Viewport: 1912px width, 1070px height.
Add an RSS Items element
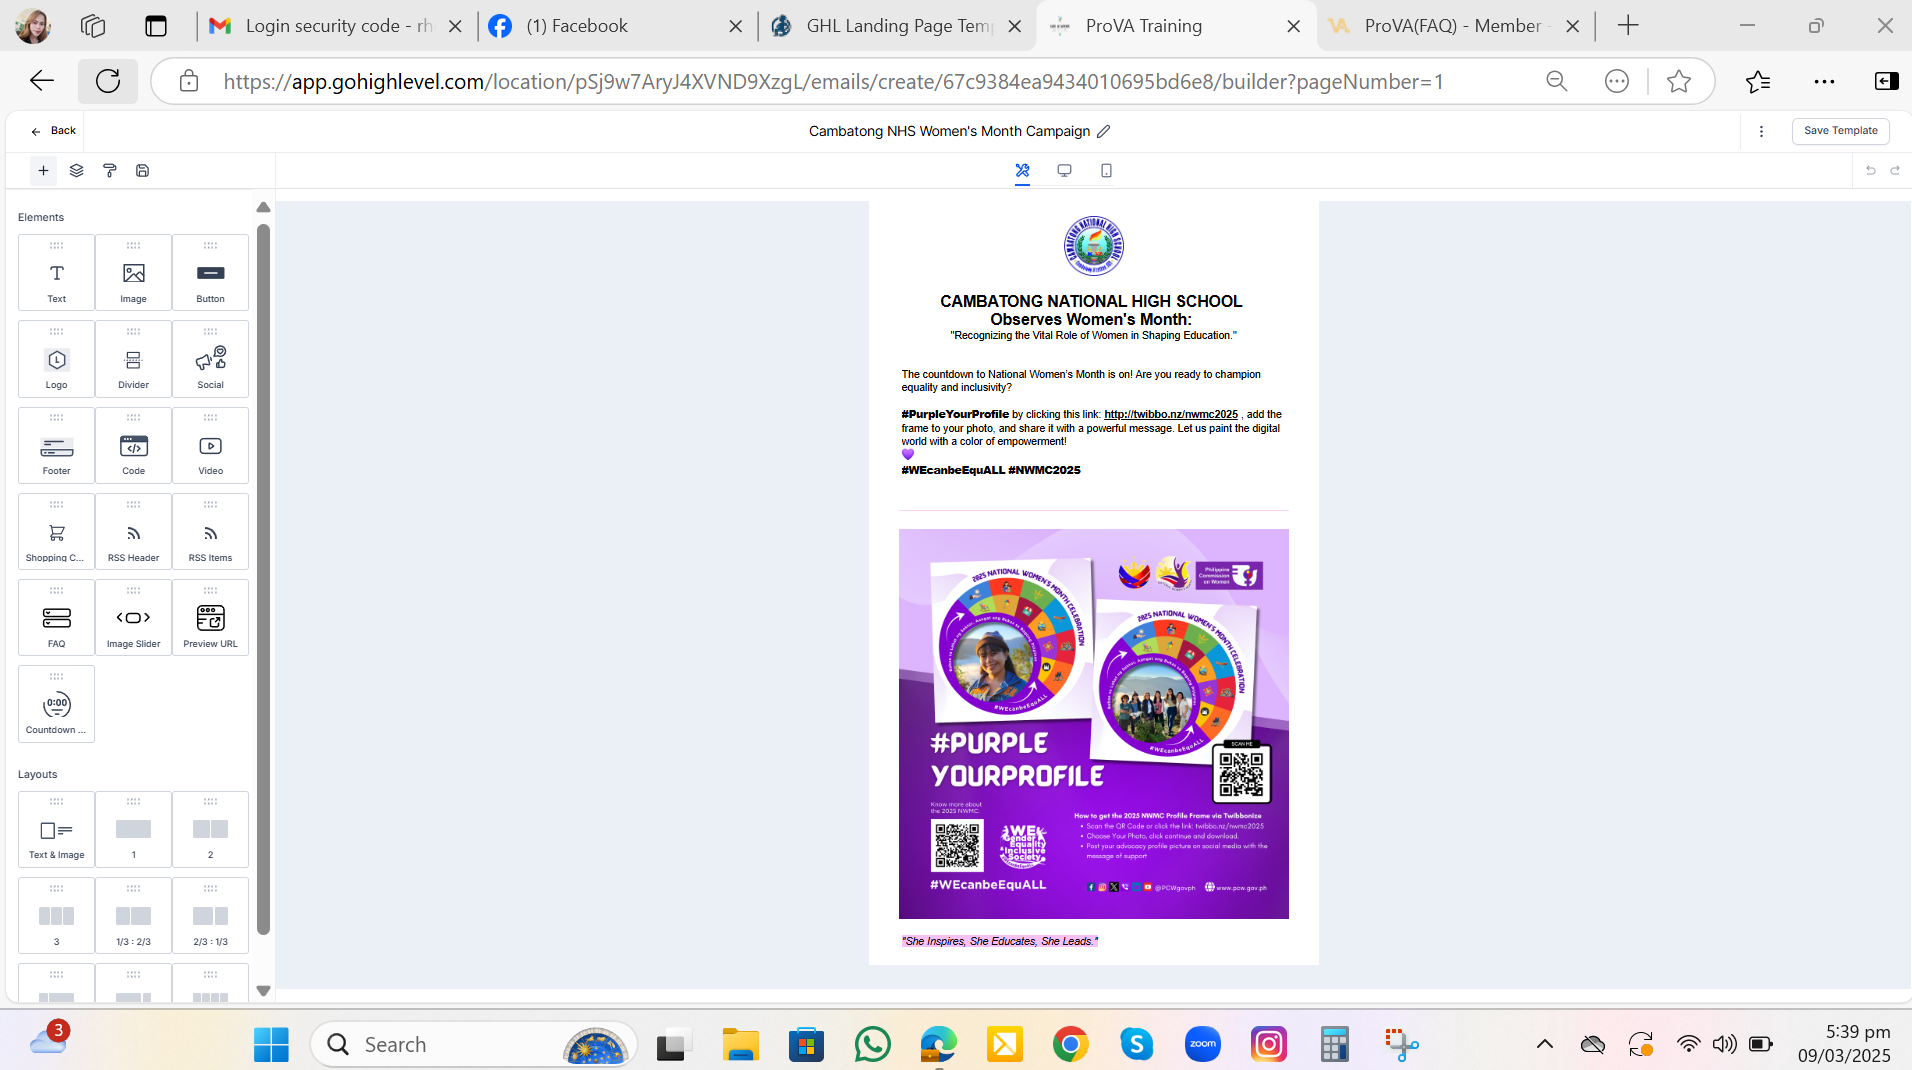point(210,532)
